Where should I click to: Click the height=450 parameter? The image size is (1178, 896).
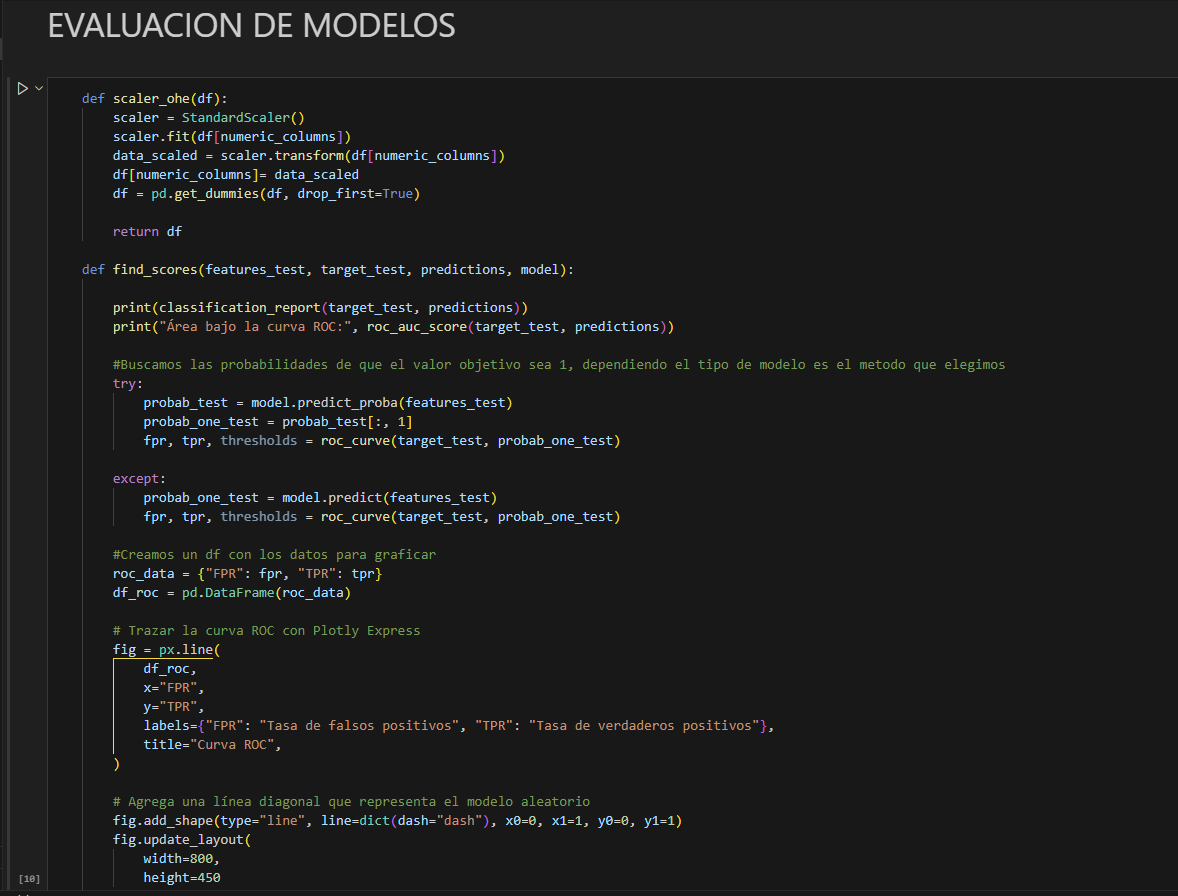pyautogui.click(x=181, y=878)
